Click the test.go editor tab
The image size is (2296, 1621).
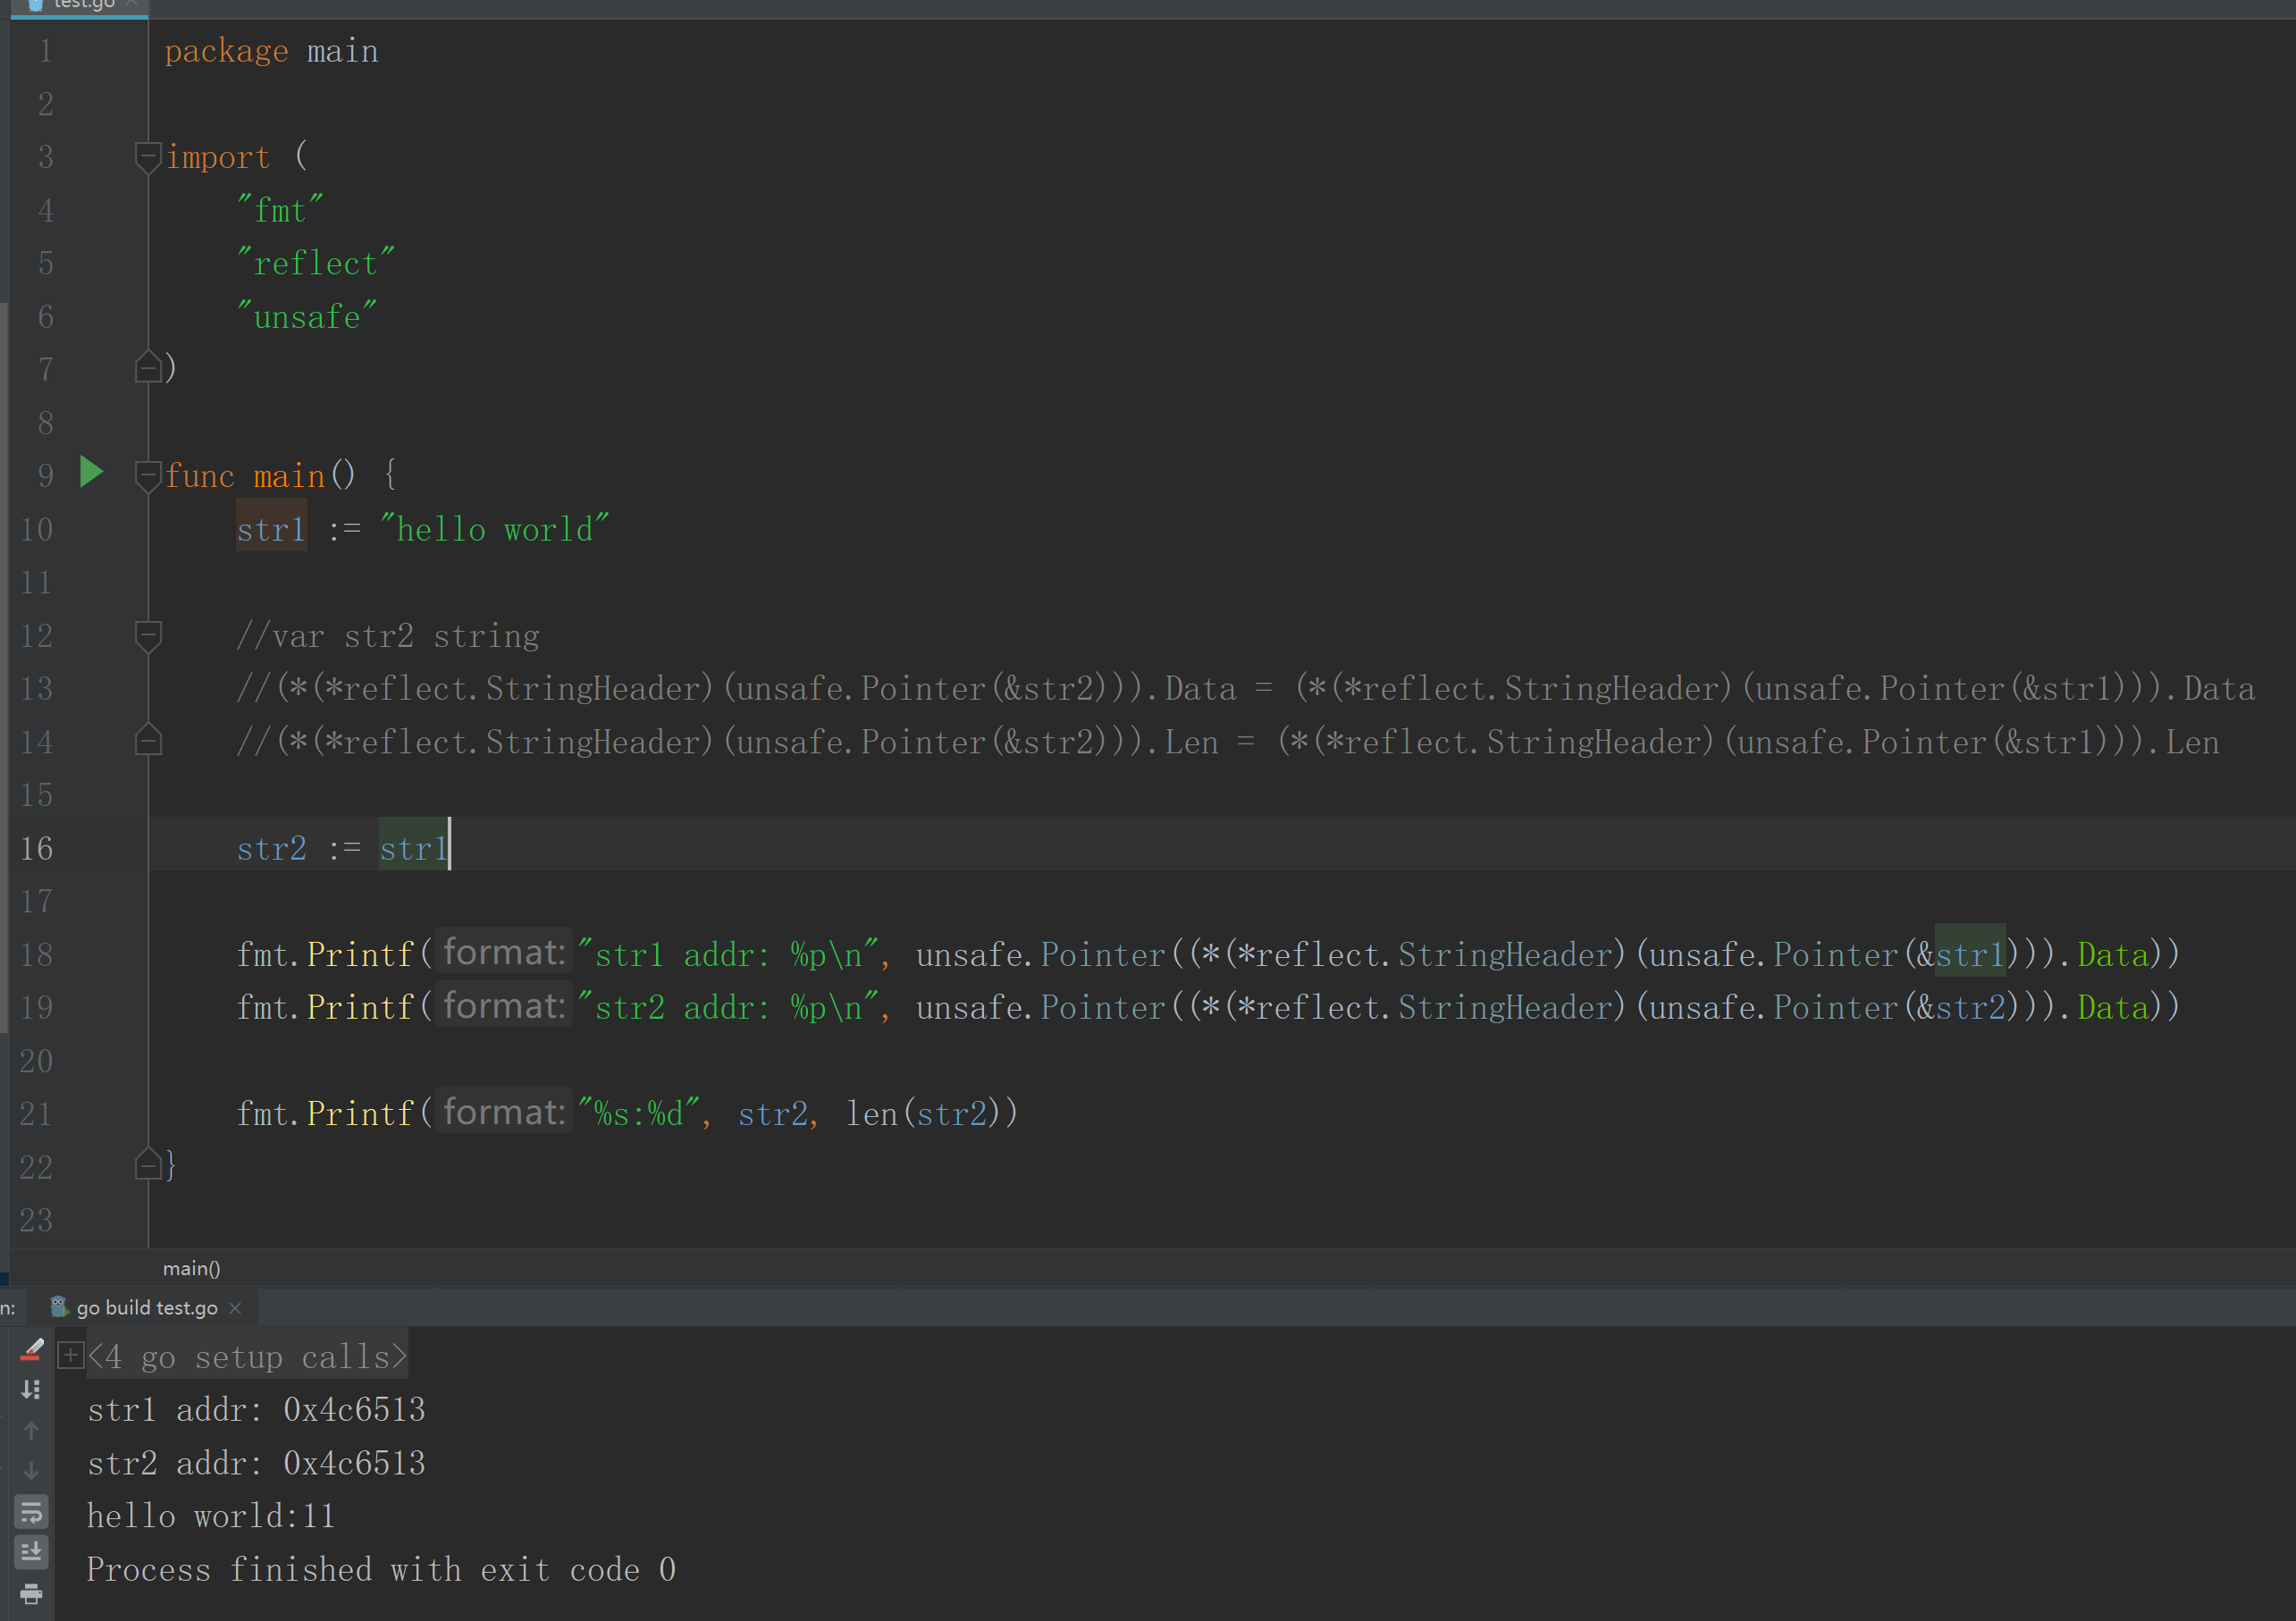(x=83, y=5)
